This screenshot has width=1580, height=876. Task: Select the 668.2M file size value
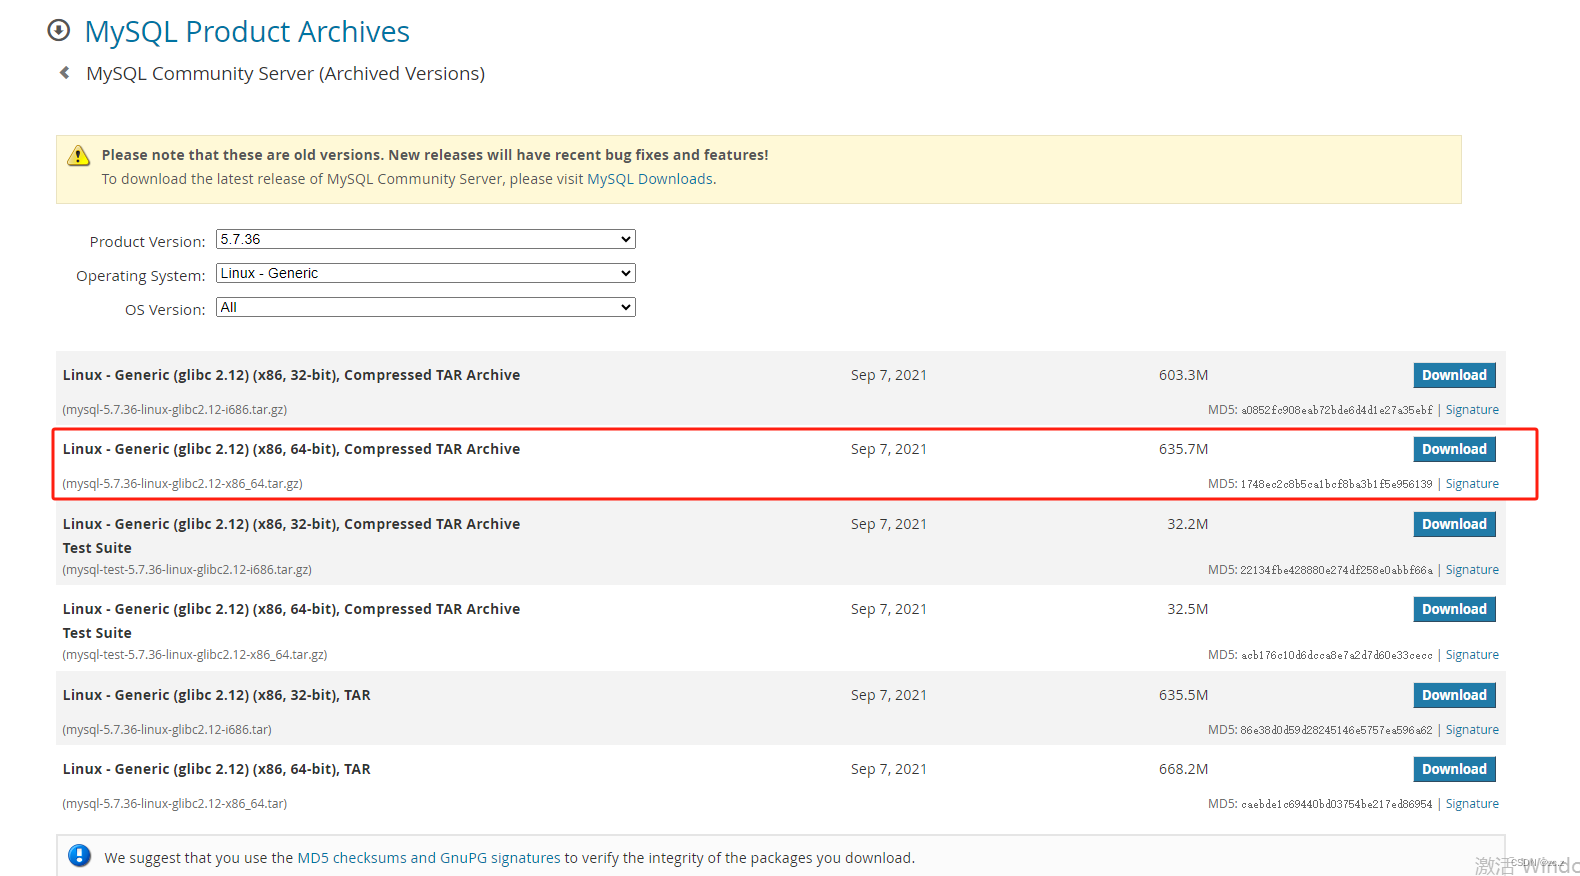point(1183,769)
